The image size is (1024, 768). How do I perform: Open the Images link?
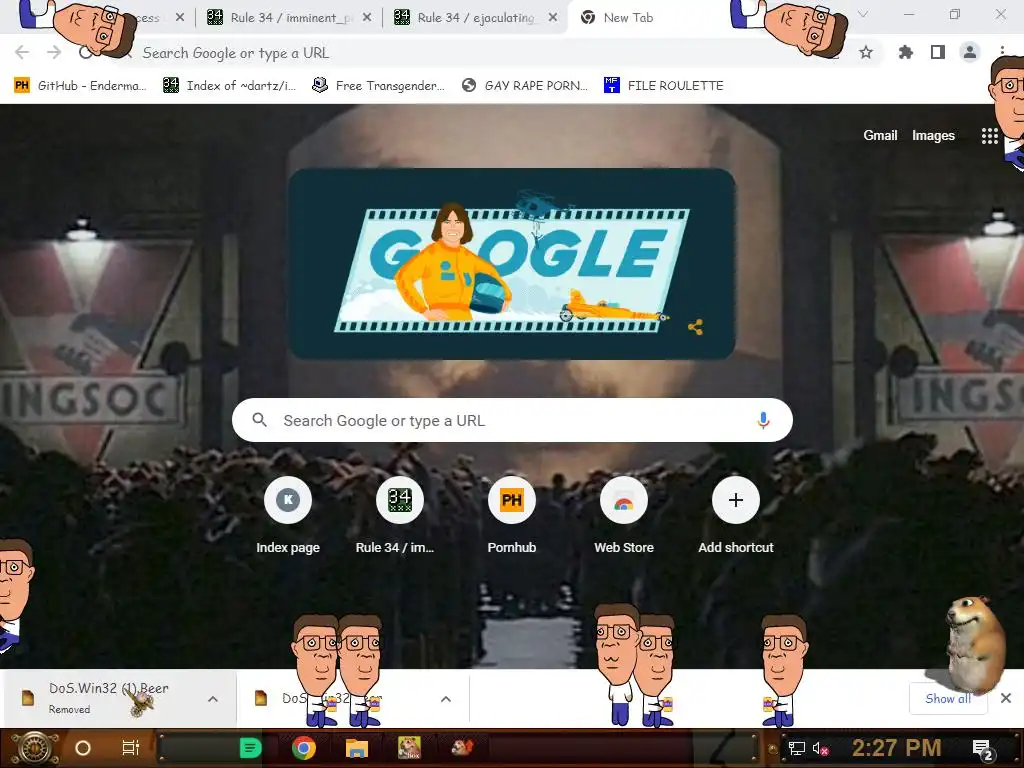click(933, 135)
